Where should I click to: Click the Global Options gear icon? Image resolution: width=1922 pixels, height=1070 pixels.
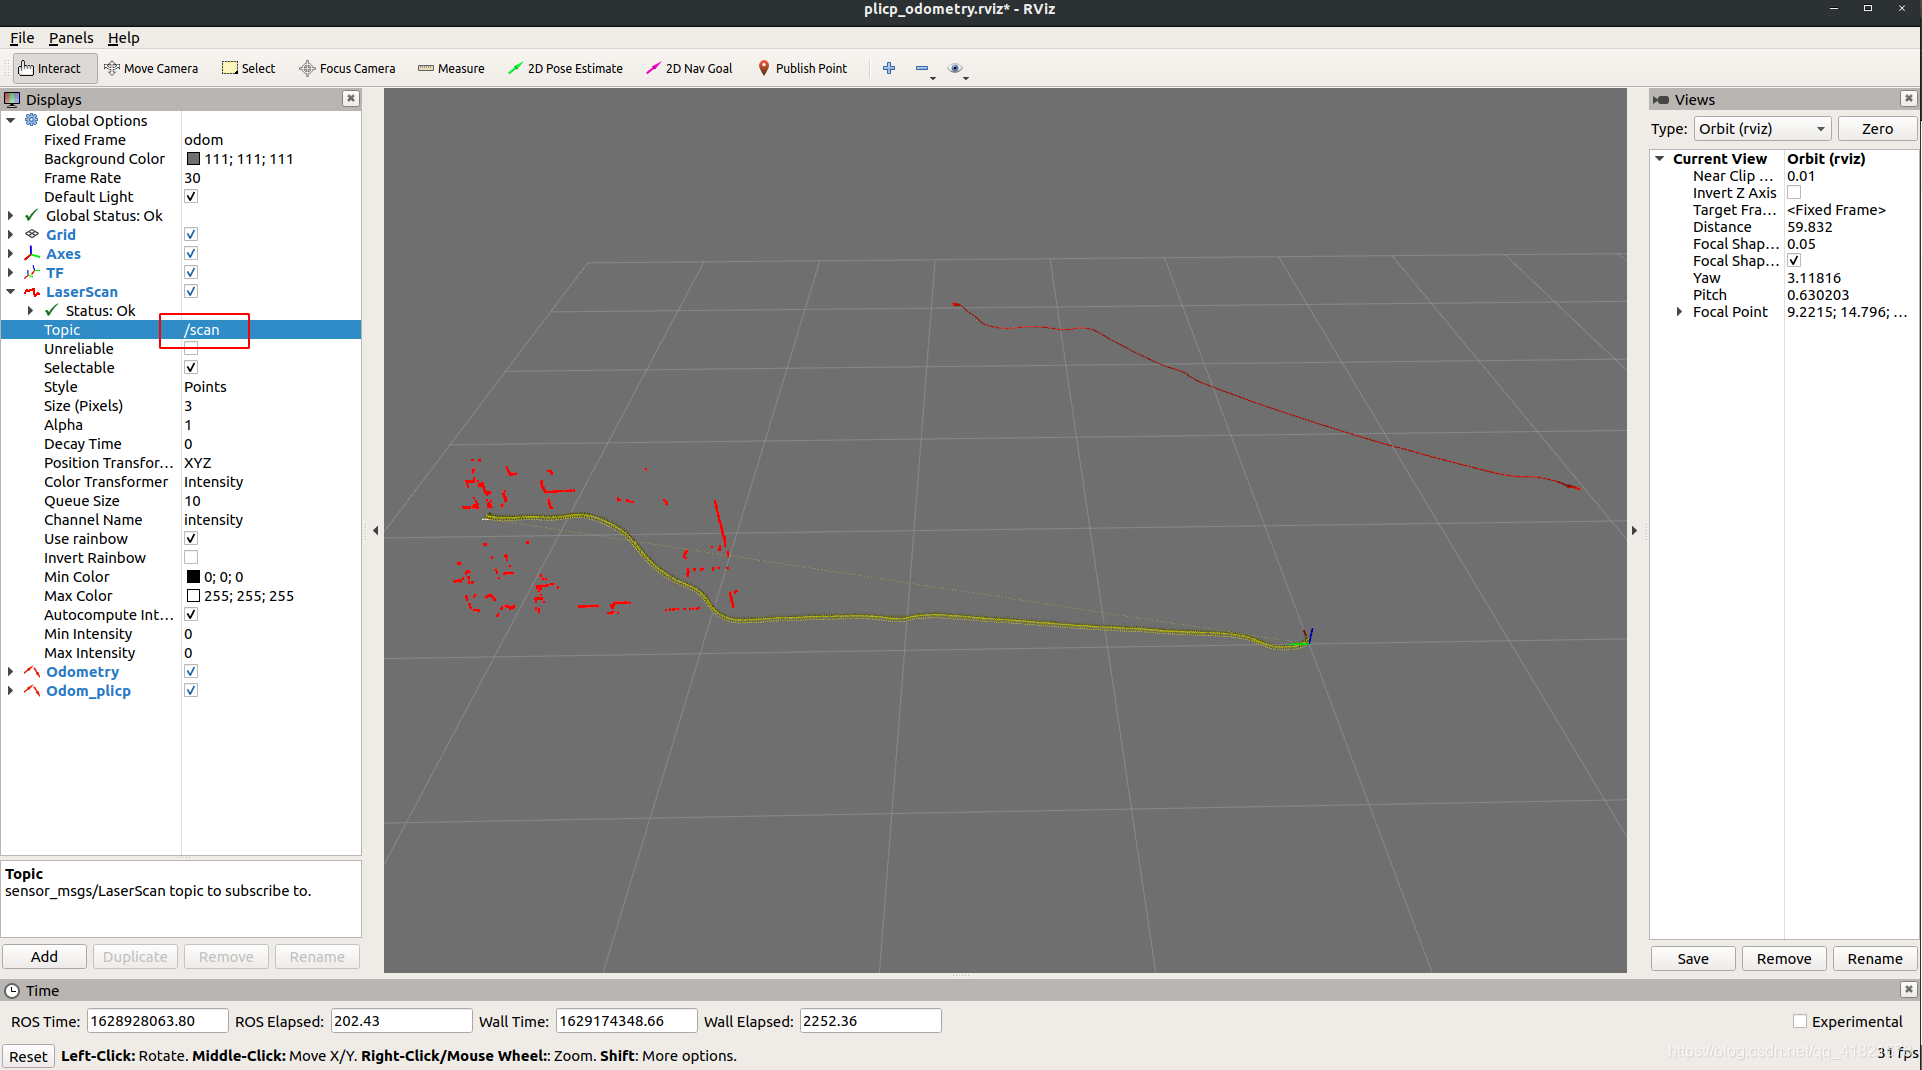(32, 120)
